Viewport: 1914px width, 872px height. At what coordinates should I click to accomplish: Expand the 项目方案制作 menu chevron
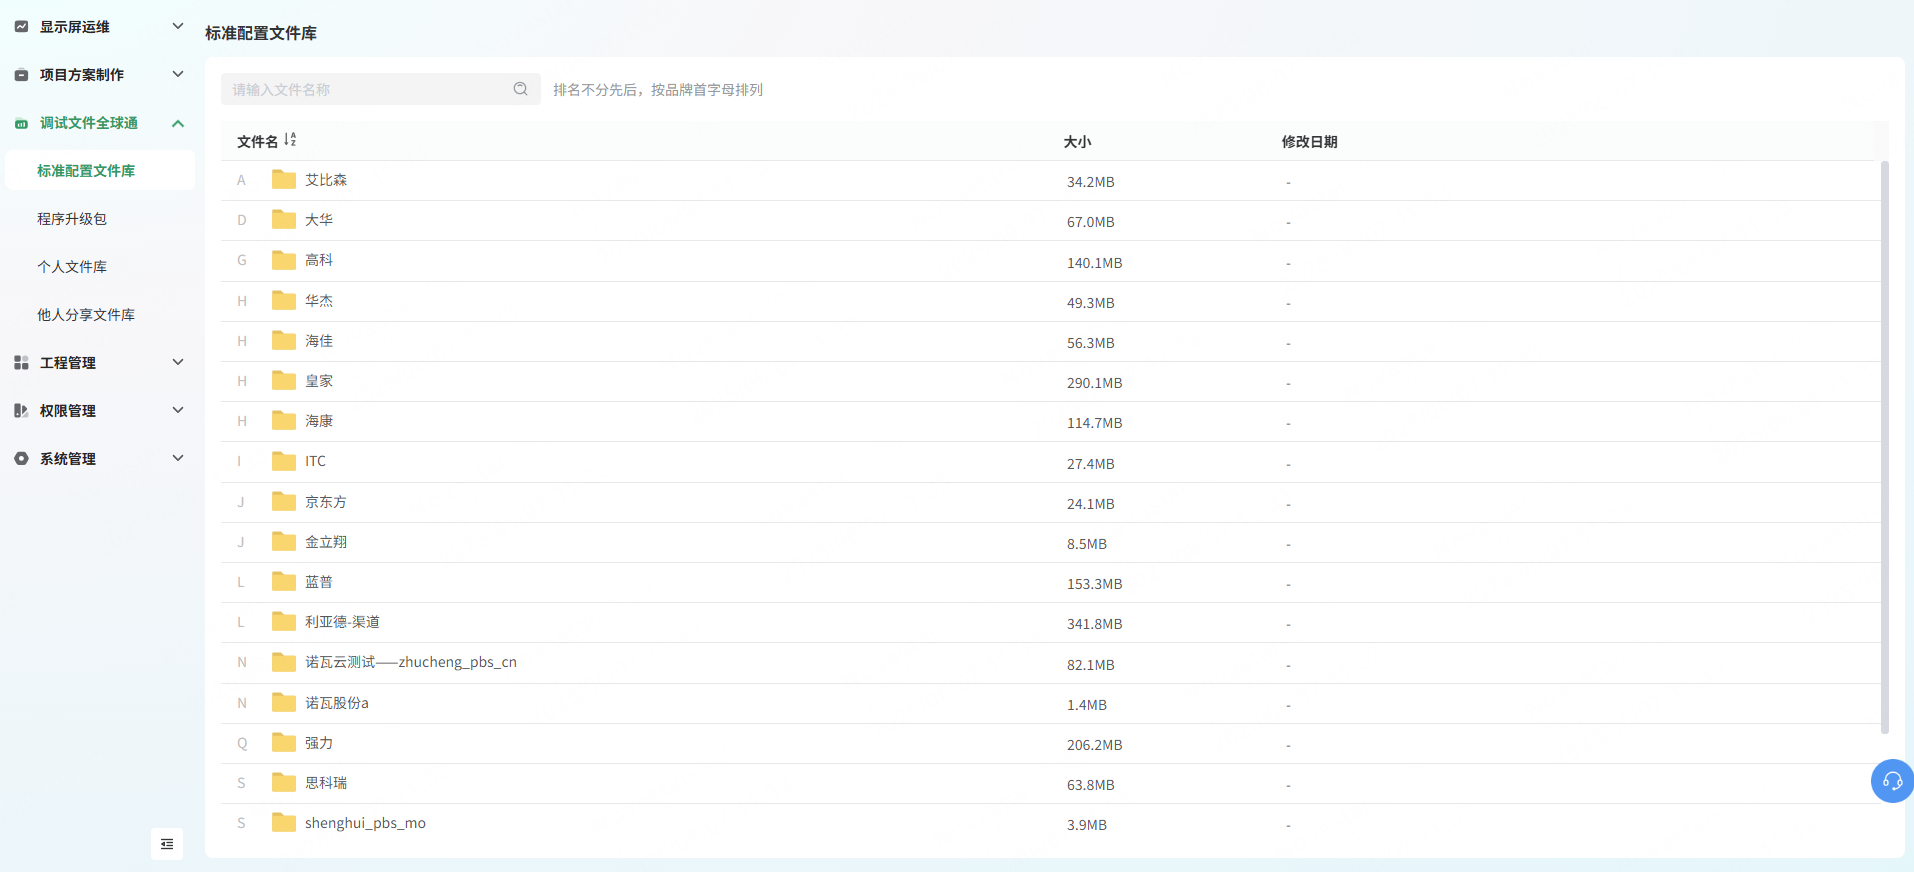point(178,74)
